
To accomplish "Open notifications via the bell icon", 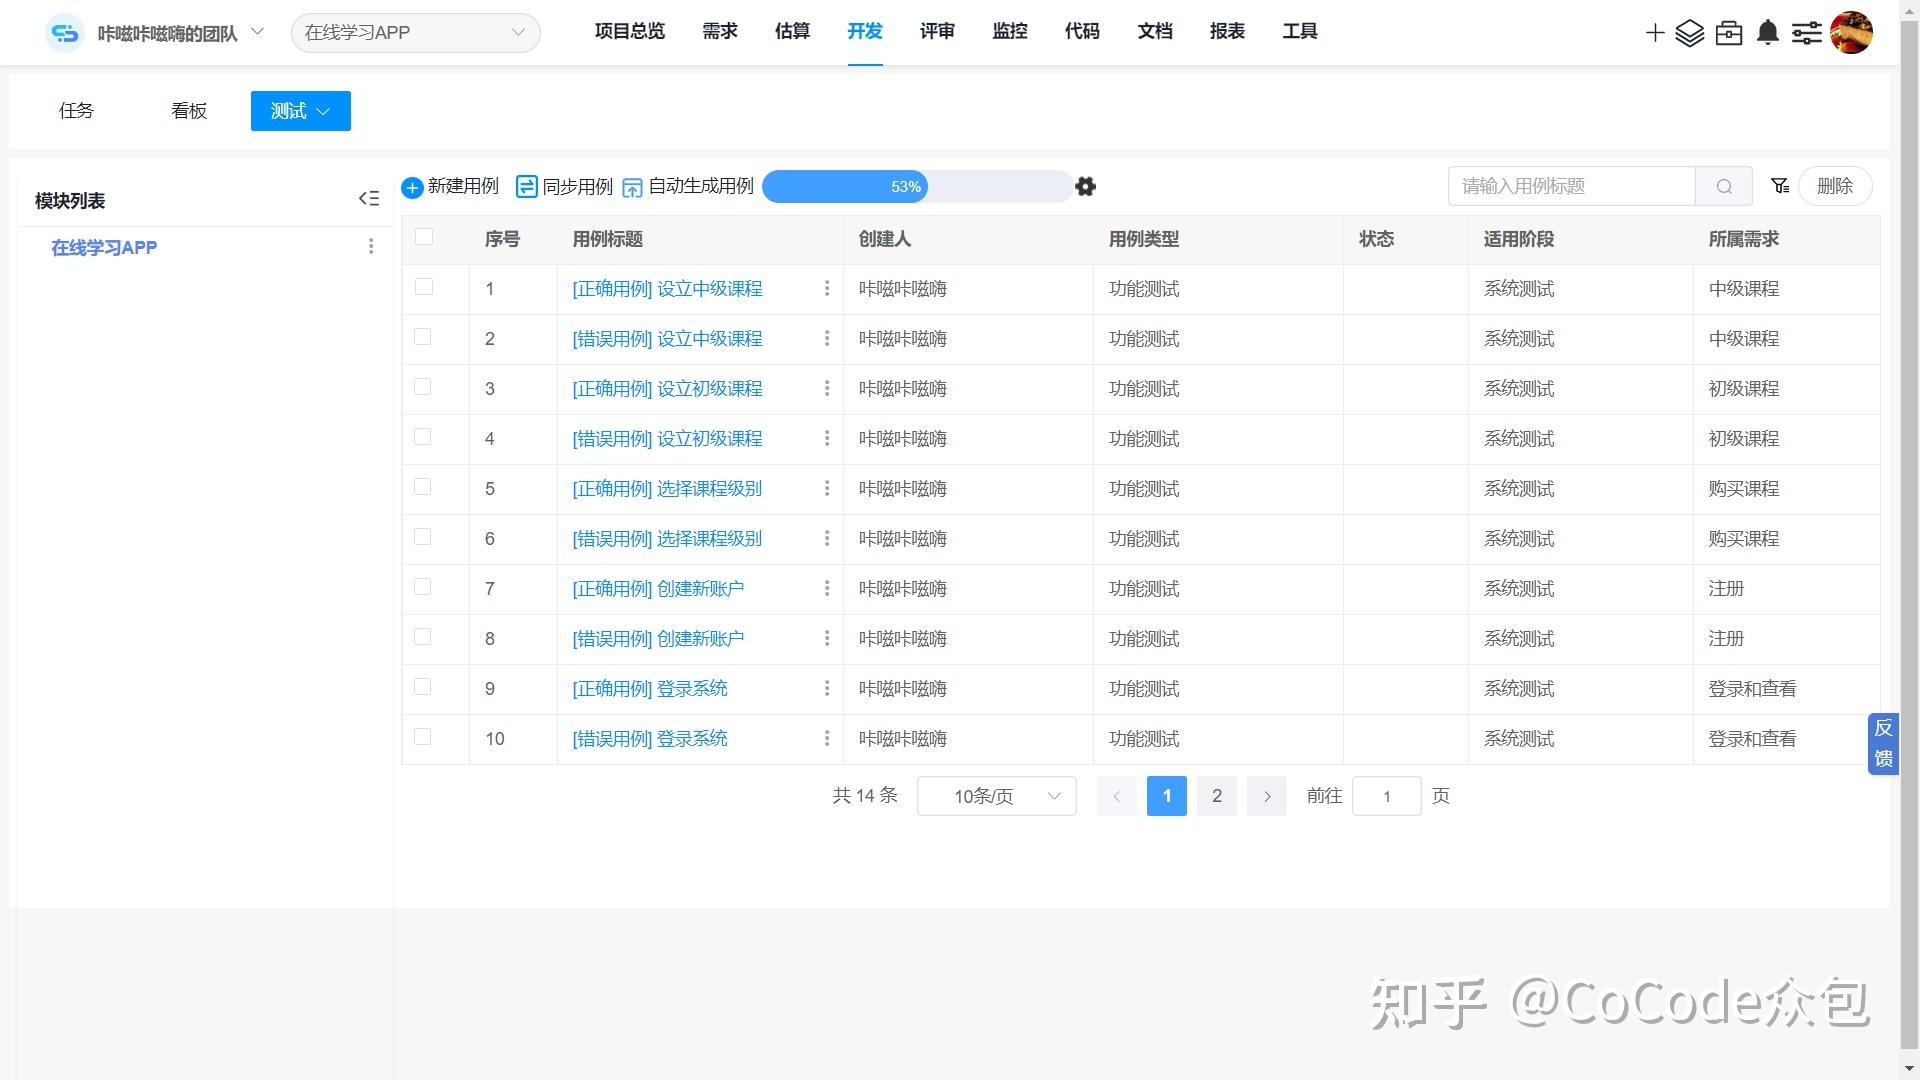I will (1766, 32).
